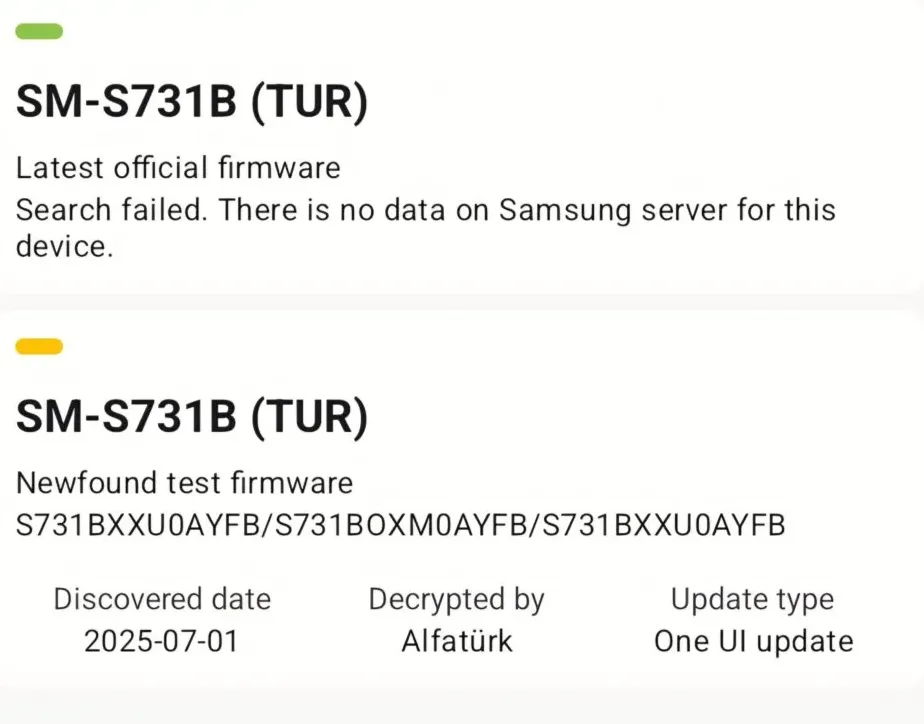Image resolution: width=924 pixels, height=724 pixels.
Task: Open the Update type indicator
Action: tap(752, 598)
